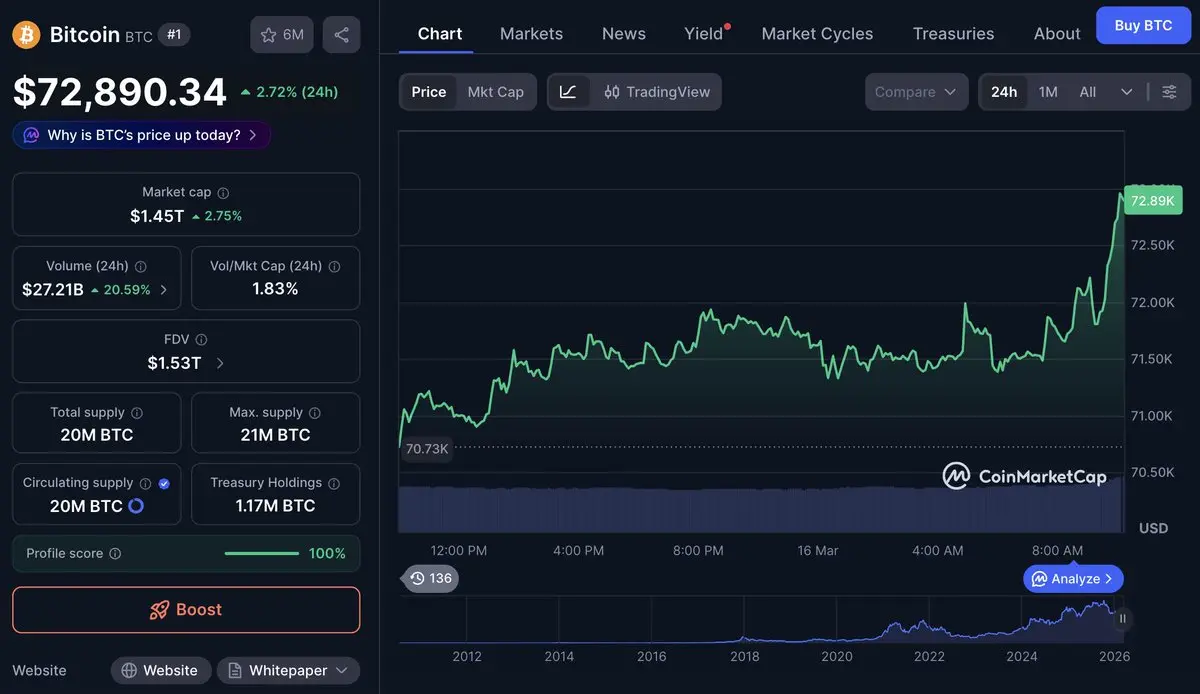
Task: Open chart settings sliders icon
Action: 1169,92
